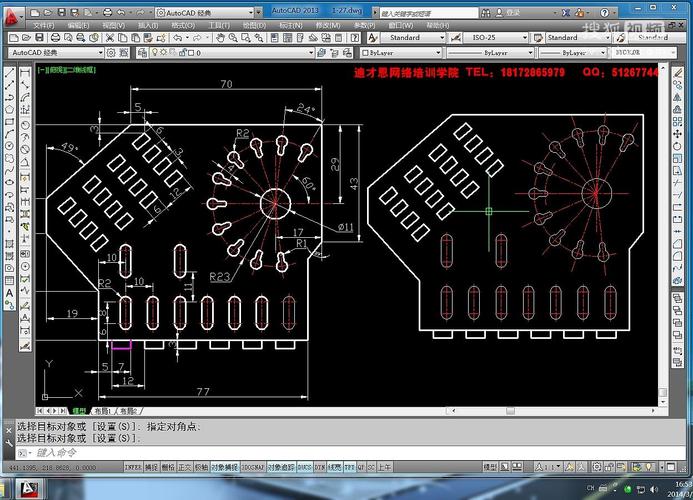Open the AutoCAD 经典 workspace dropdown in title bar
The width and height of the screenshot is (693, 500).
205,12
